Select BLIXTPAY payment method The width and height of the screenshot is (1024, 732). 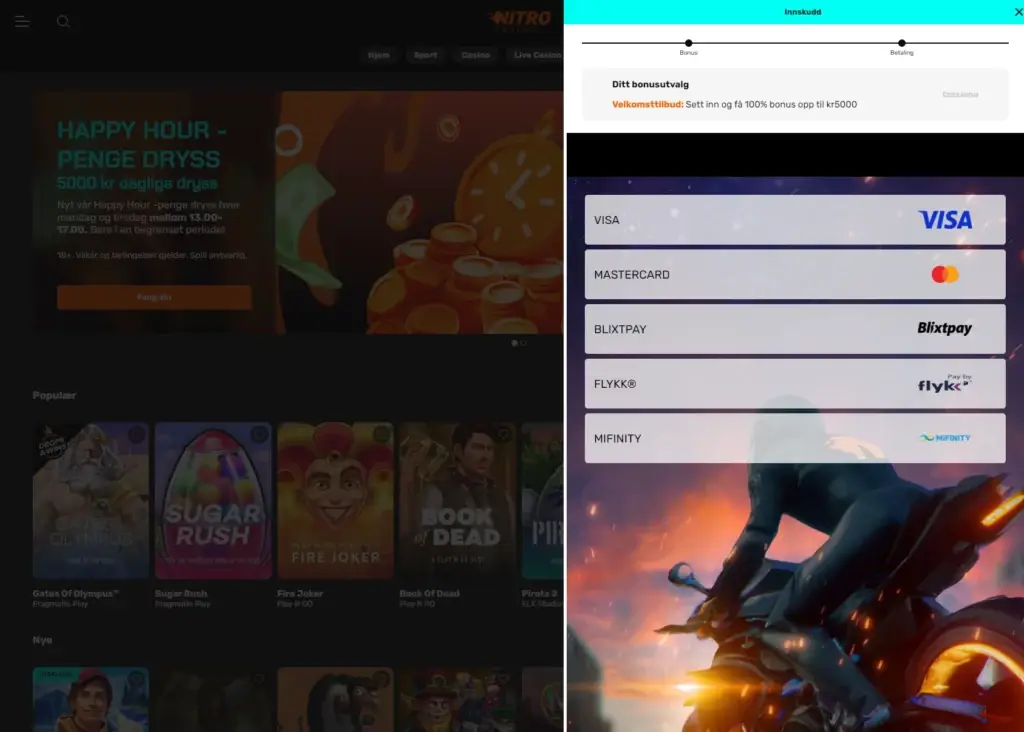click(x=795, y=329)
